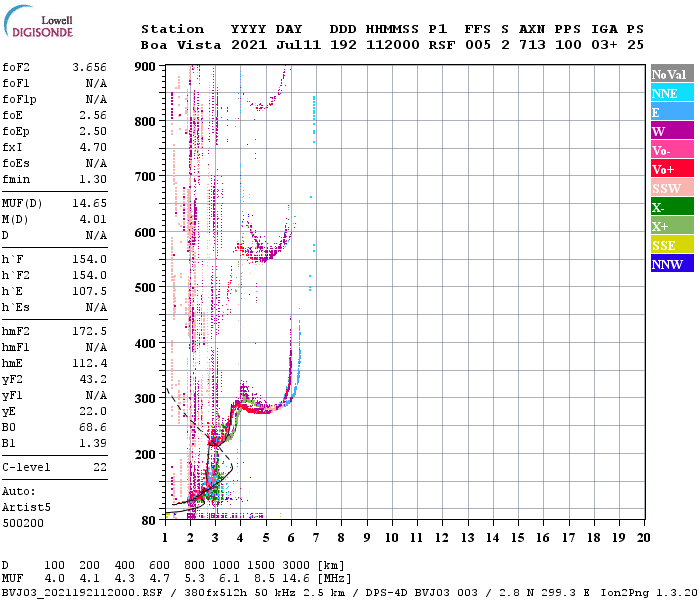This screenshot has width=700, height=600.
Task: Click the DPS-4D BVJ03 003 instrument text
Action: point(421,593)
